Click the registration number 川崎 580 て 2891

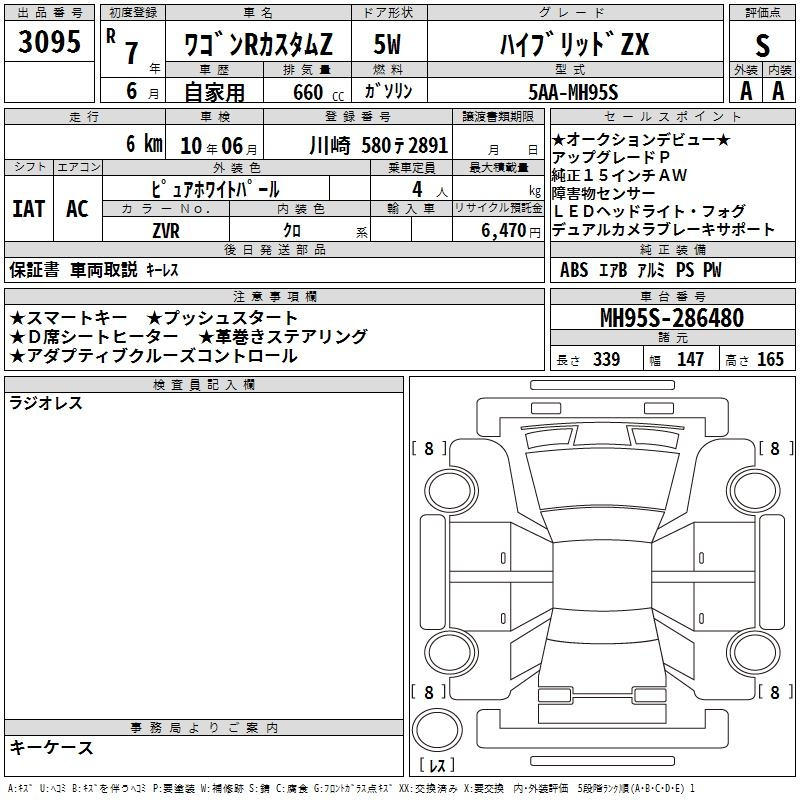(379, 145)
